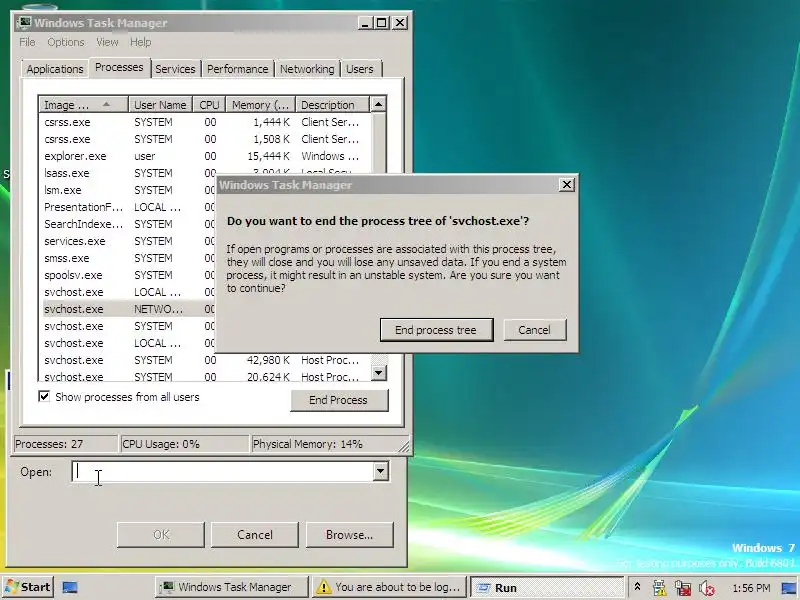800x600 pixels.
Task: Open the Users tab
Action: 360,69
